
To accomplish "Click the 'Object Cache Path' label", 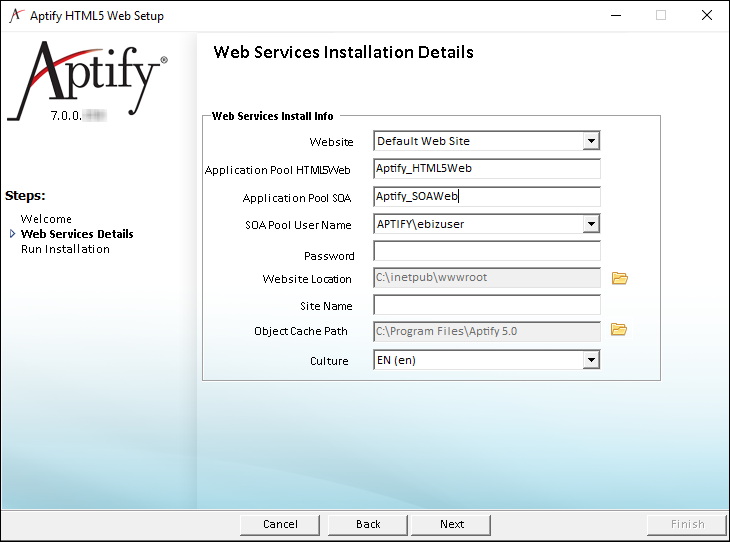I will pyautogui.click(x=301, y=331).
